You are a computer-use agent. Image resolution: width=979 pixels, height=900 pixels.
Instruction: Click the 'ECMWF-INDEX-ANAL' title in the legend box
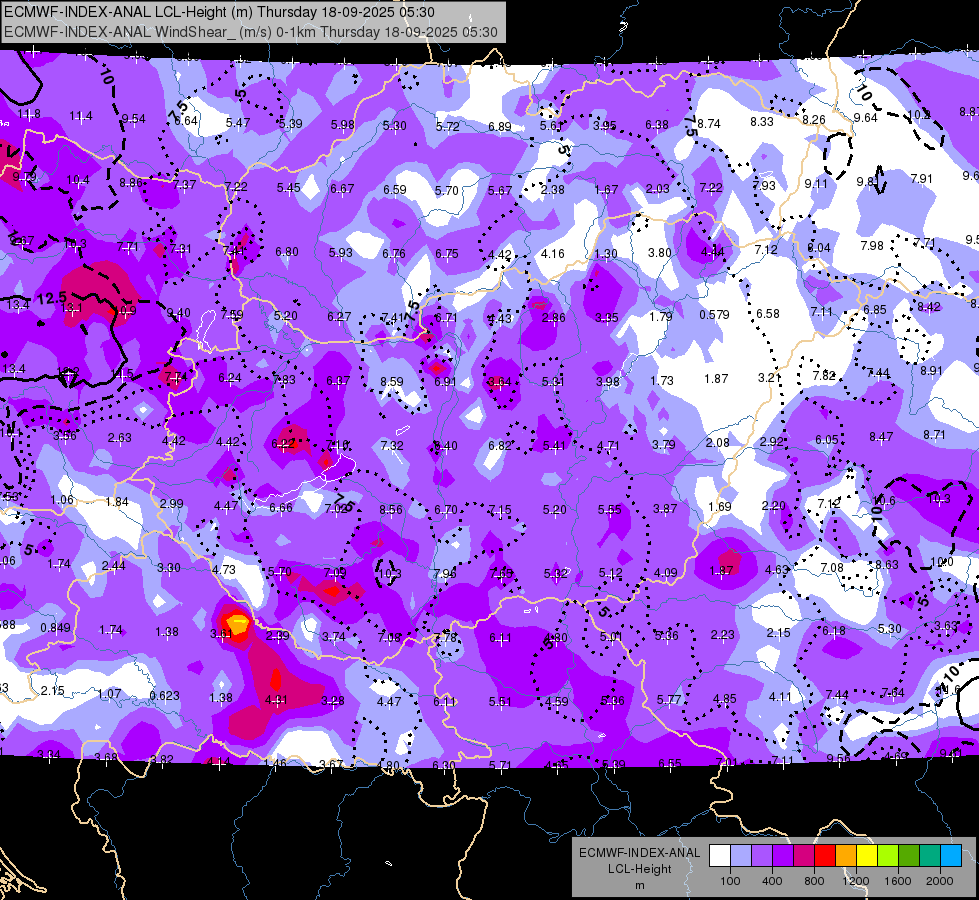(x=639, y=853)
